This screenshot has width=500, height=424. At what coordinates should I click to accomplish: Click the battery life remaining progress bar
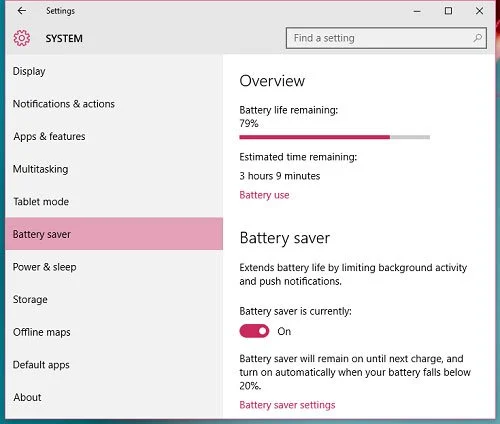click(335, 137)
